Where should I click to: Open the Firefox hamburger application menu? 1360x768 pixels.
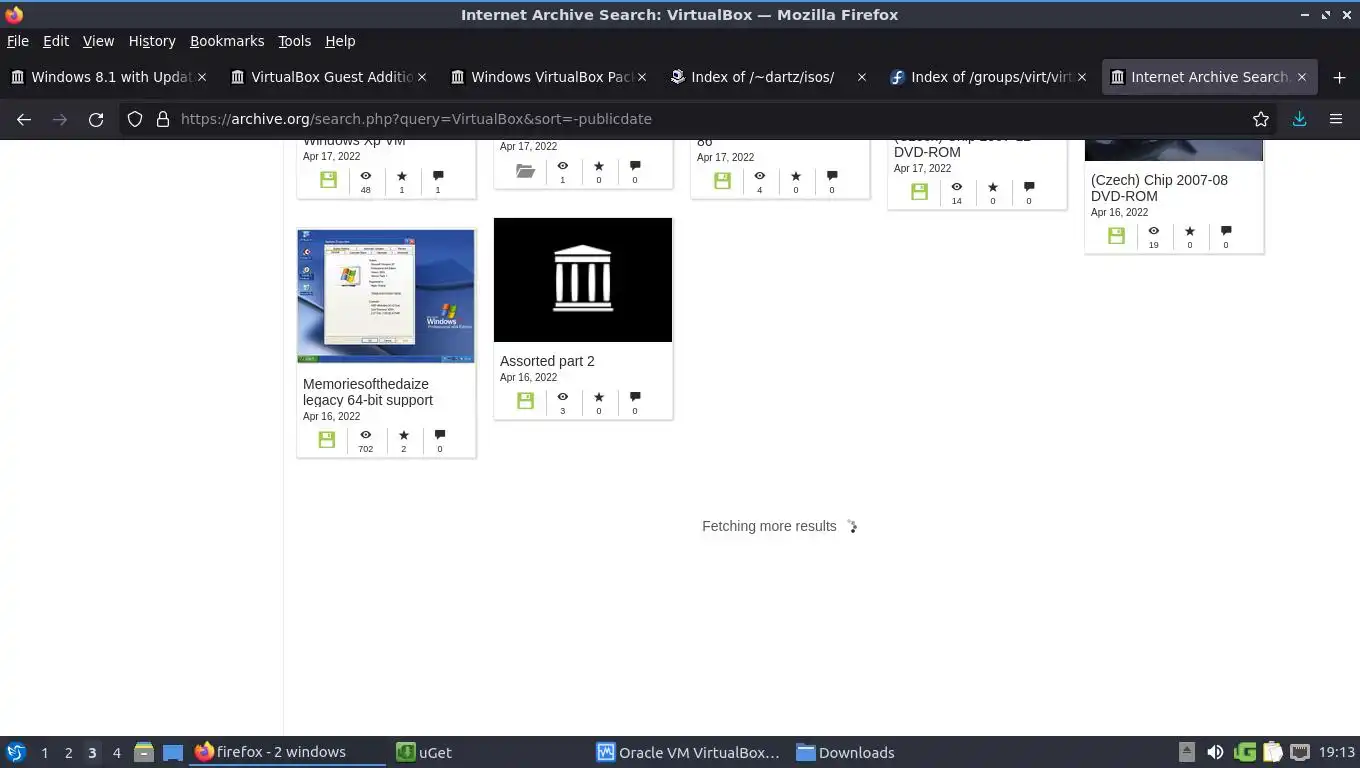[1336, 119]
